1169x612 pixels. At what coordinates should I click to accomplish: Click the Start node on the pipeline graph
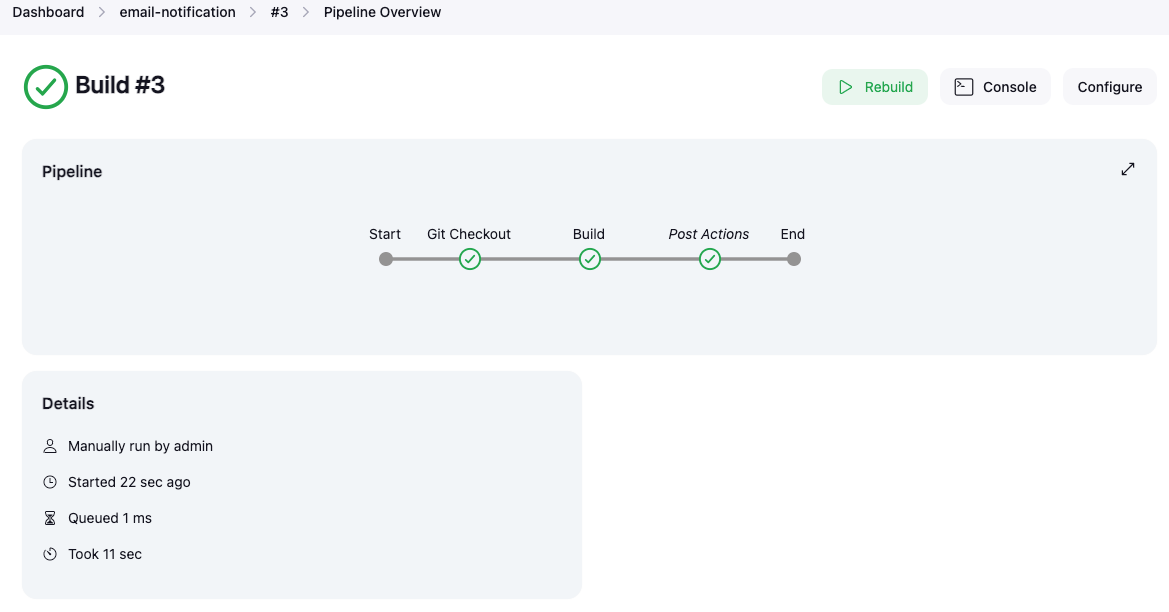pos(385,258)
